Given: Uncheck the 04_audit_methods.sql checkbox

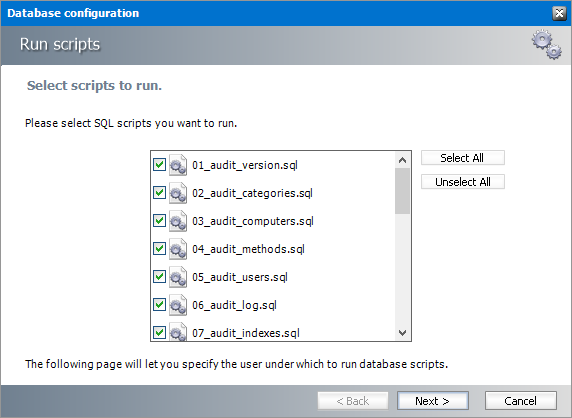Looking at the screenshot, I should click(159, 248).
